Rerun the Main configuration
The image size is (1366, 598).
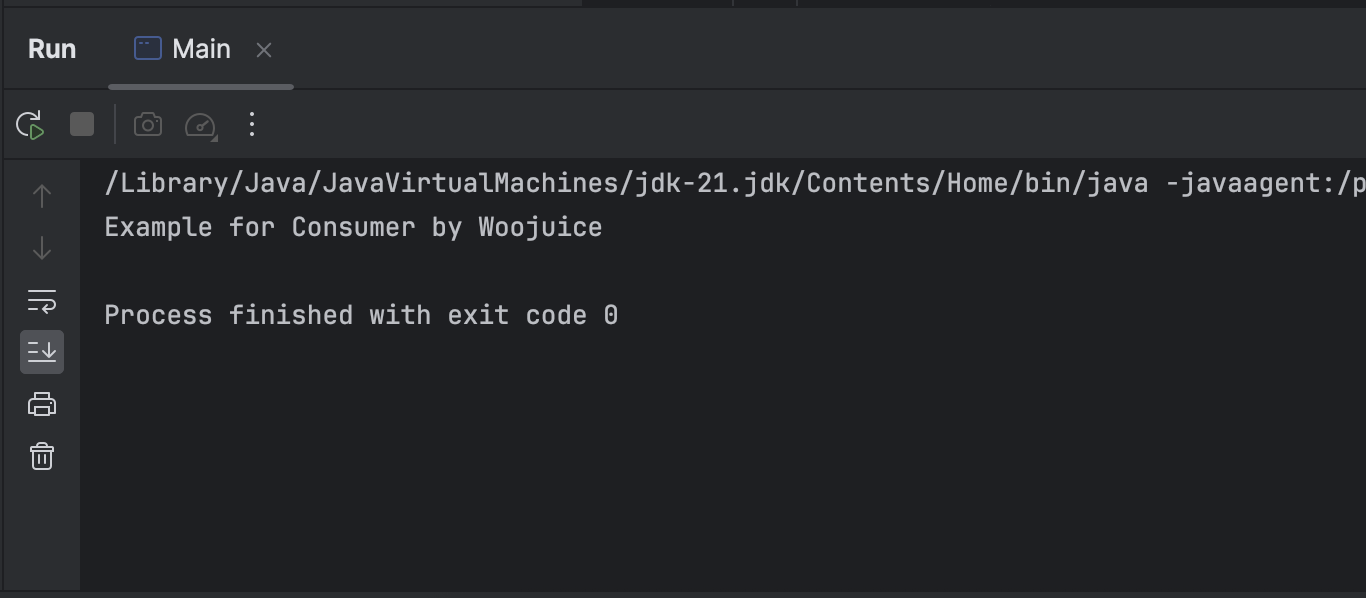click(30, 125)
